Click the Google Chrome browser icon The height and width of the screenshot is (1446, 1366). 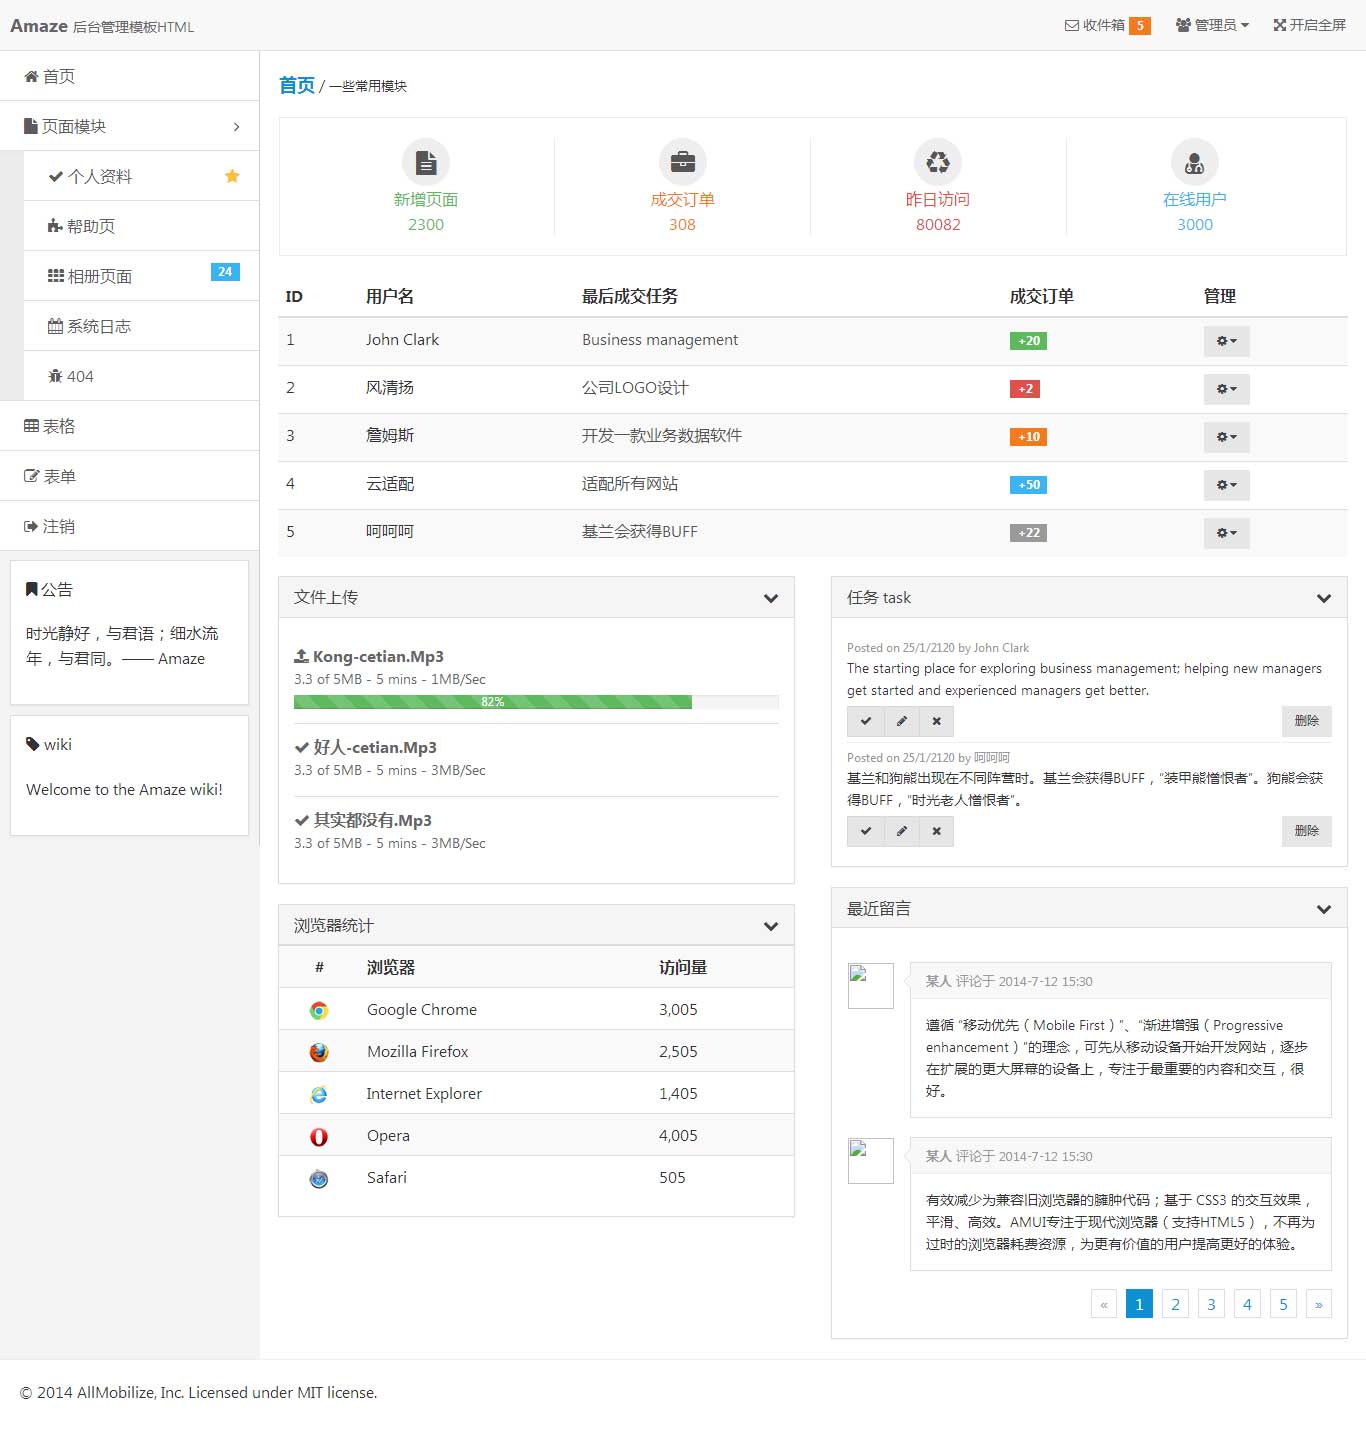[319, 1010]
